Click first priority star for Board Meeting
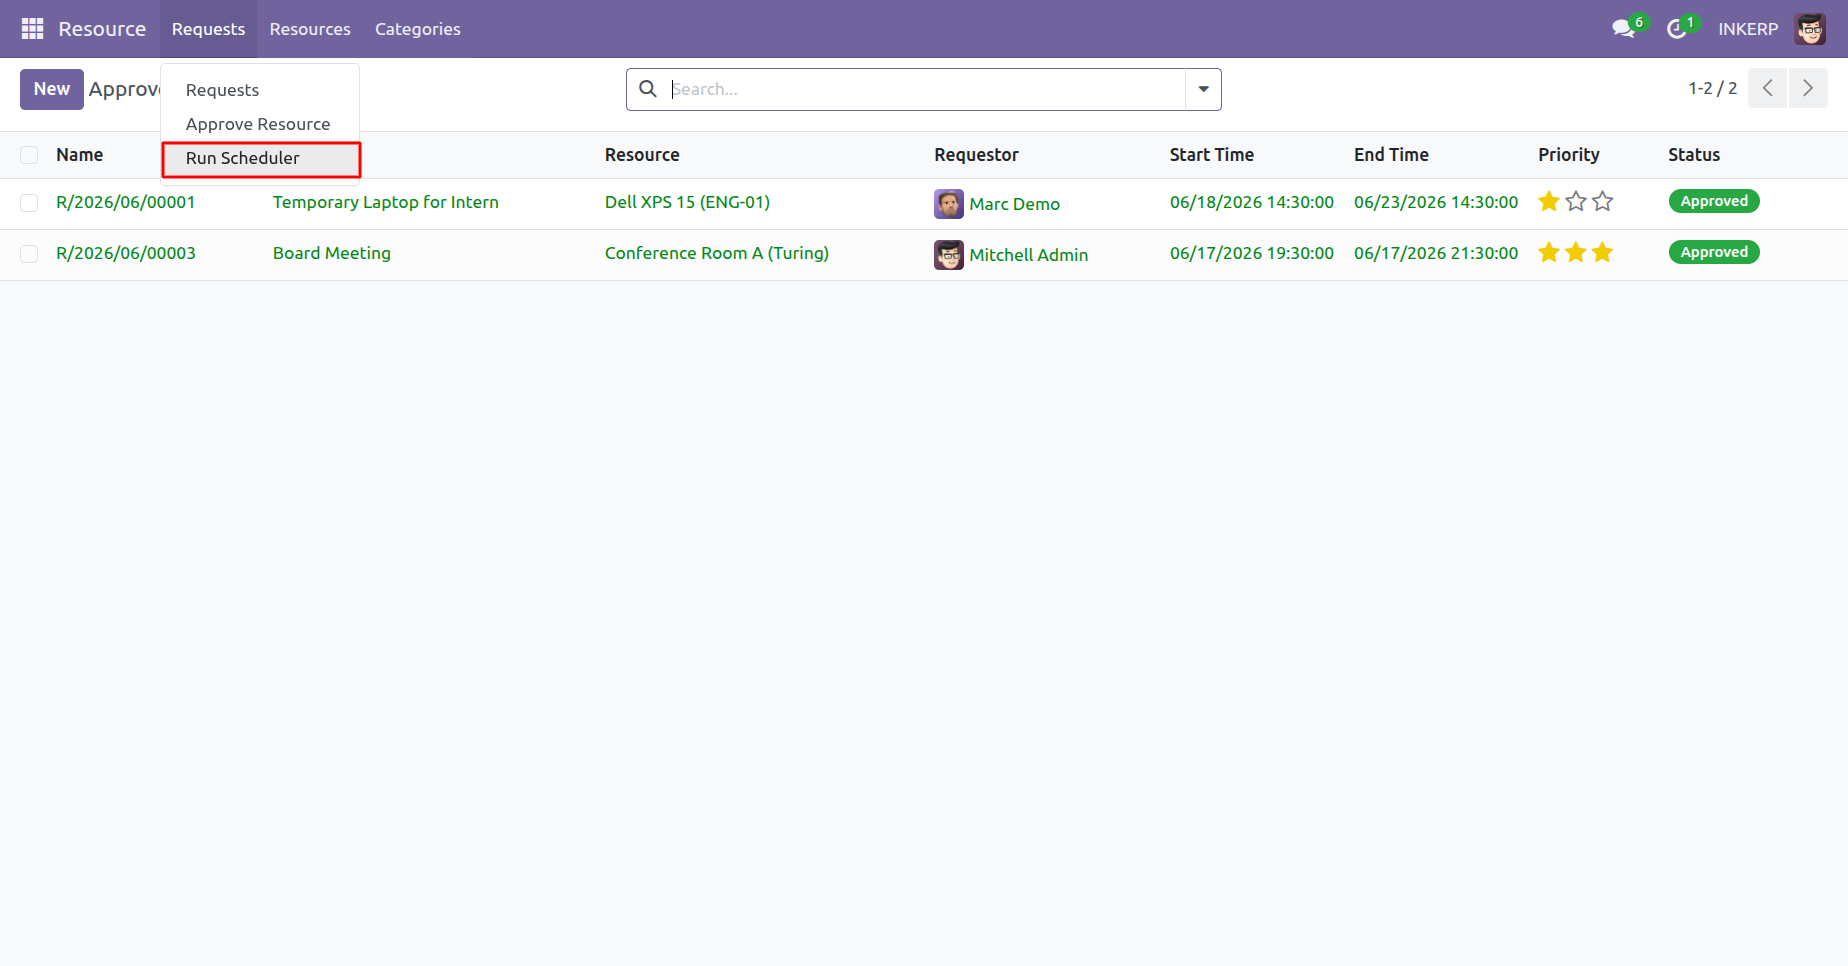Viewport: 1848px width, 966px height. 1549,253
